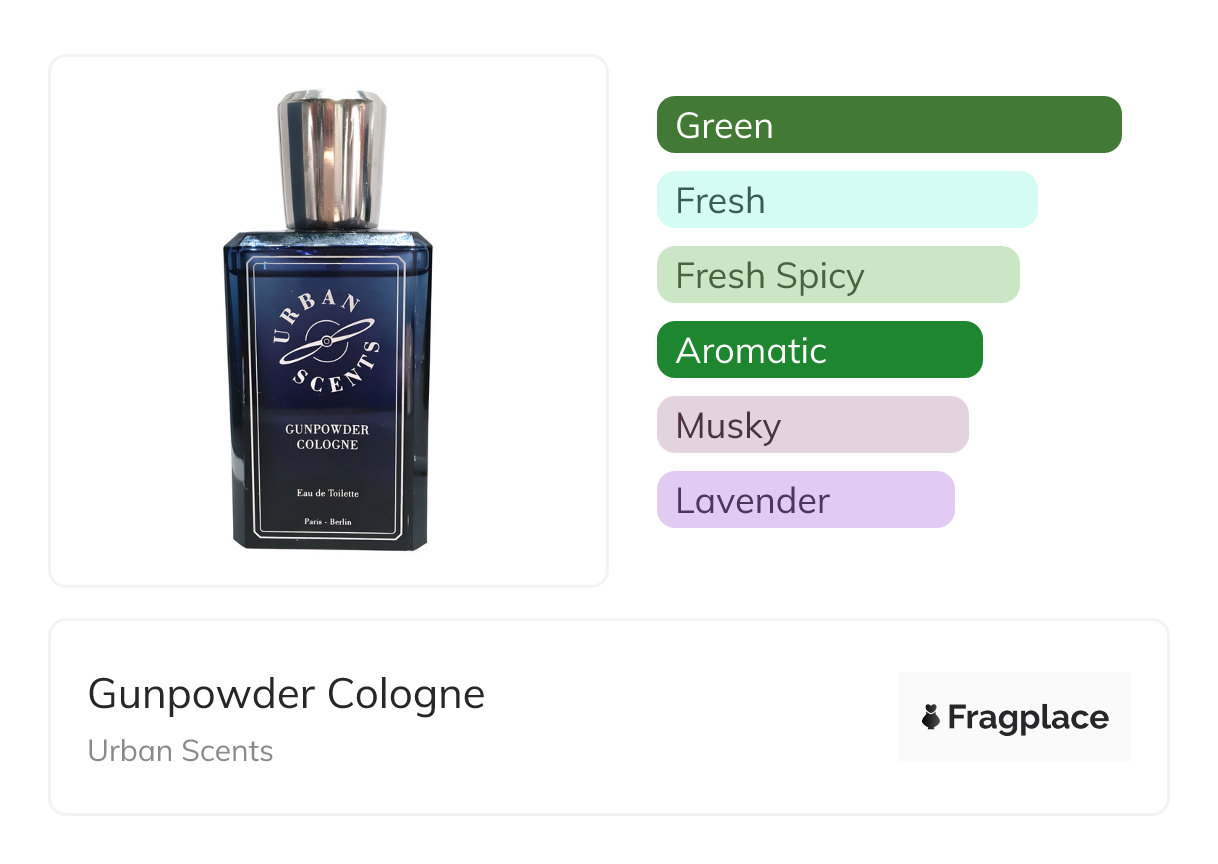Viewport: 1218px width, 864px height.
Task: Click the propeller emblem on the bottle
Action: [327, 341]
